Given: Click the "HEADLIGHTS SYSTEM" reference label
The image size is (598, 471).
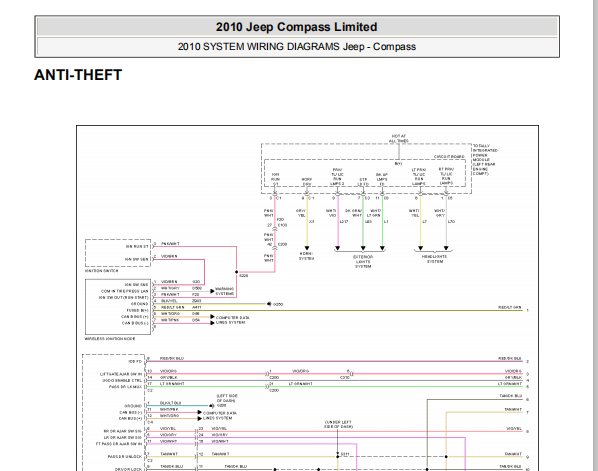Looking at the screenshot, I should pyautogui.click(x=434, y=259).
